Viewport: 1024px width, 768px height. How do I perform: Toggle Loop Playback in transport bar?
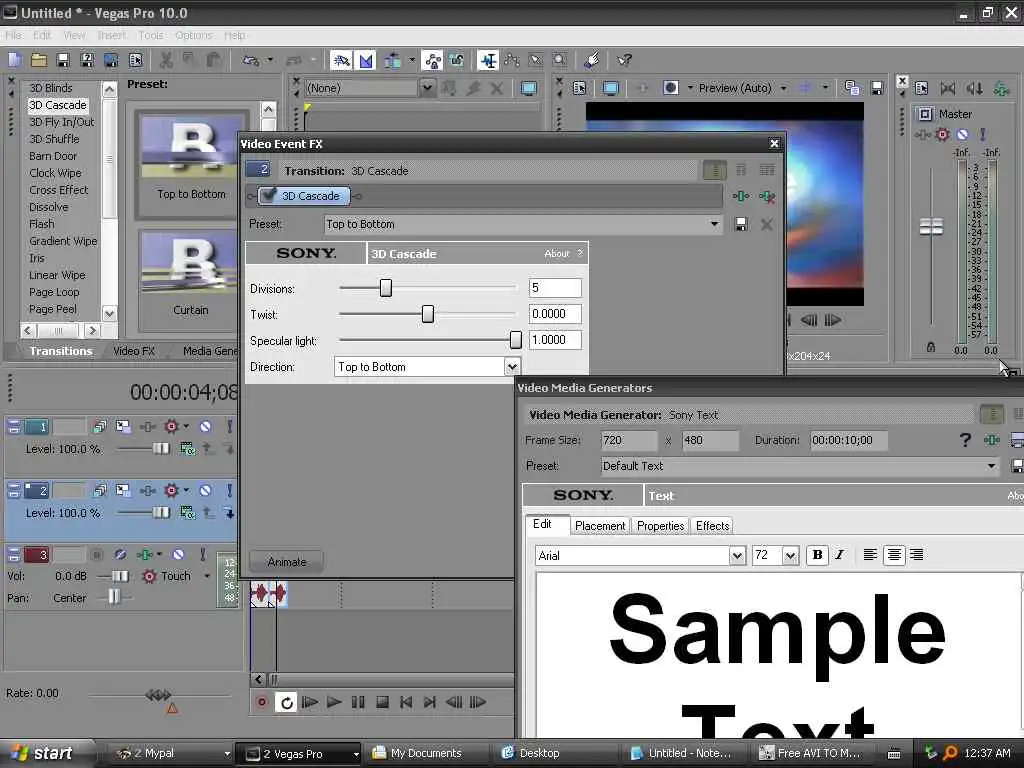(x=286, y=702)
